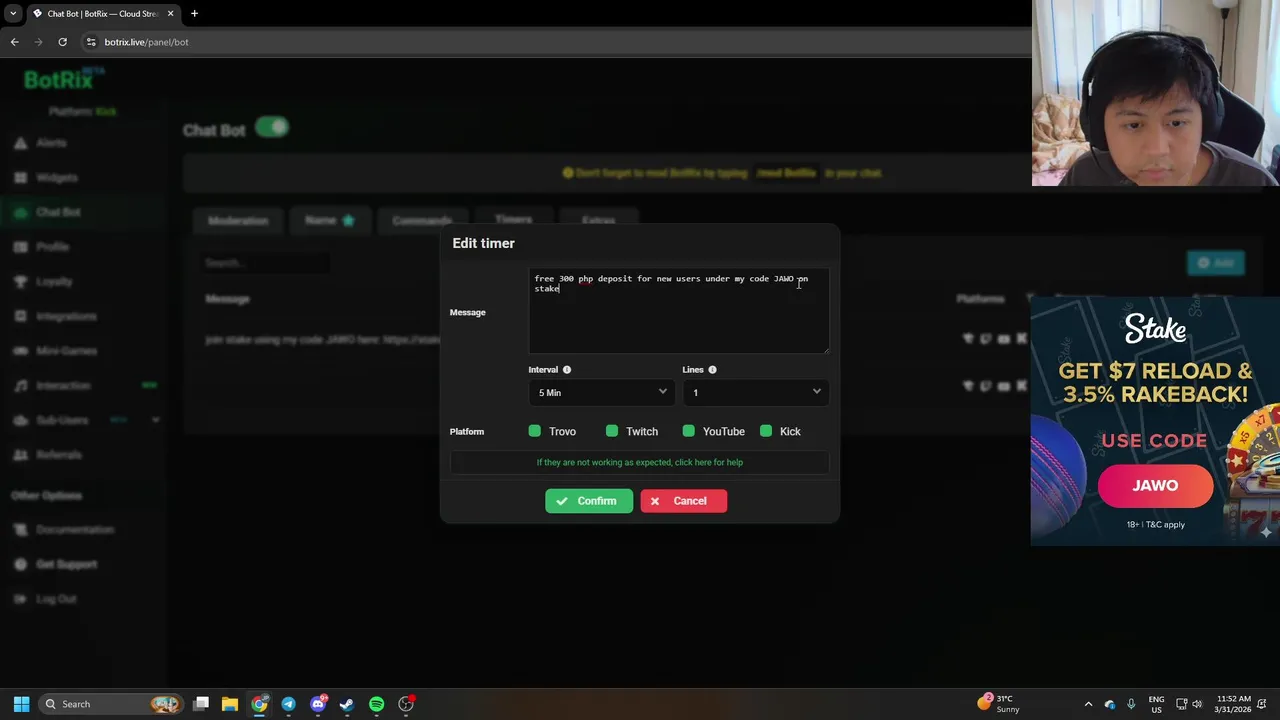Open Widgets icon in sidebar
This screenshot has width=1280, height=720.
tap(20, 178)
